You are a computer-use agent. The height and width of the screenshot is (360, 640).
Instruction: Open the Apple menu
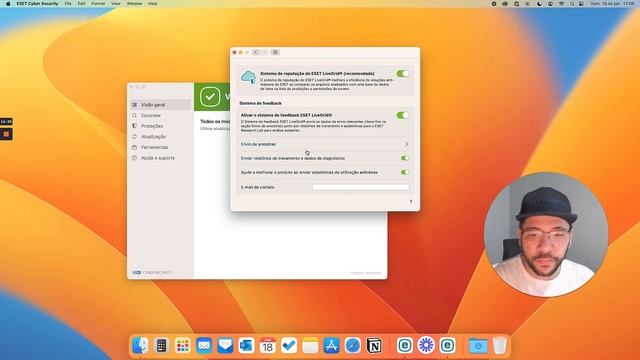pyautogui.click(x=8, y=4)
